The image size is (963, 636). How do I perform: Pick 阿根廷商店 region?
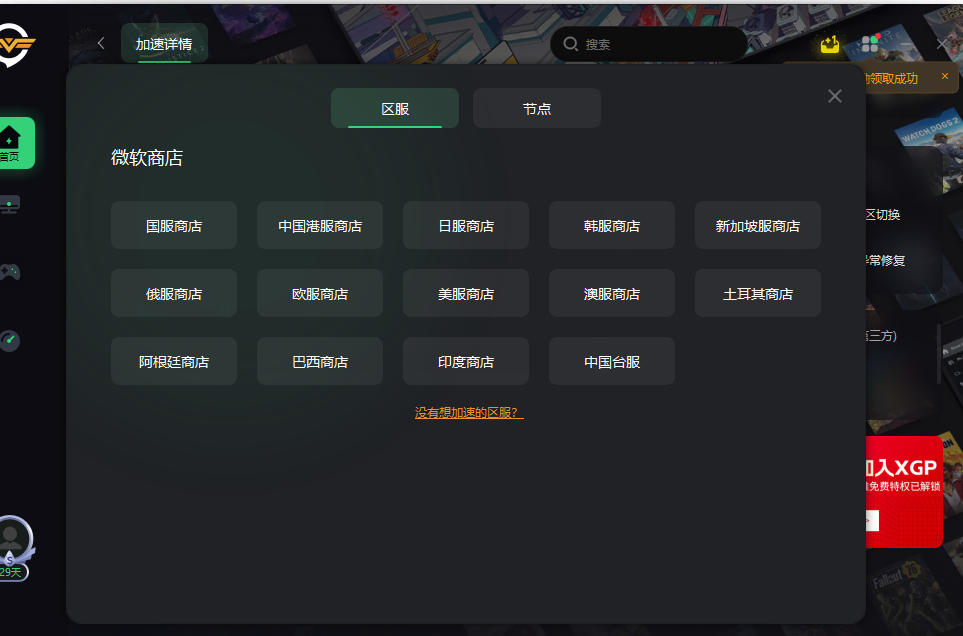click(174, 362)
